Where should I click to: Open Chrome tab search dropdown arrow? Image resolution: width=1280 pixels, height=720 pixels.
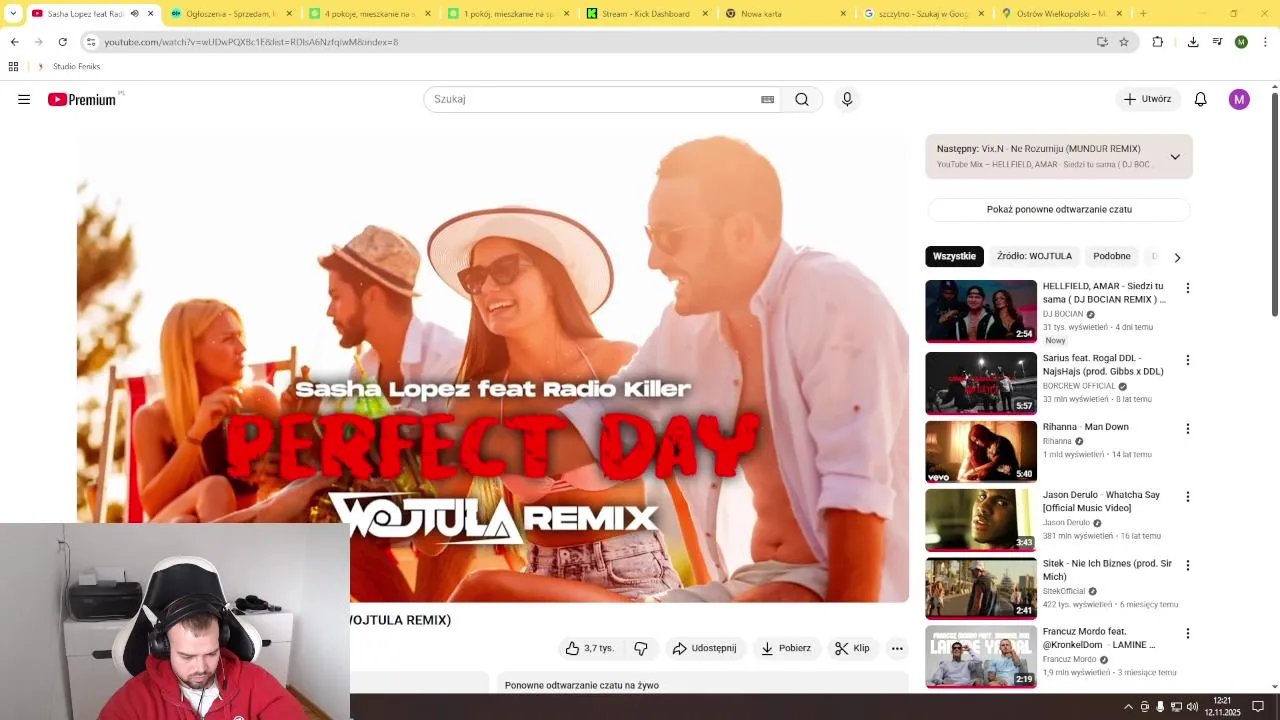13,14
